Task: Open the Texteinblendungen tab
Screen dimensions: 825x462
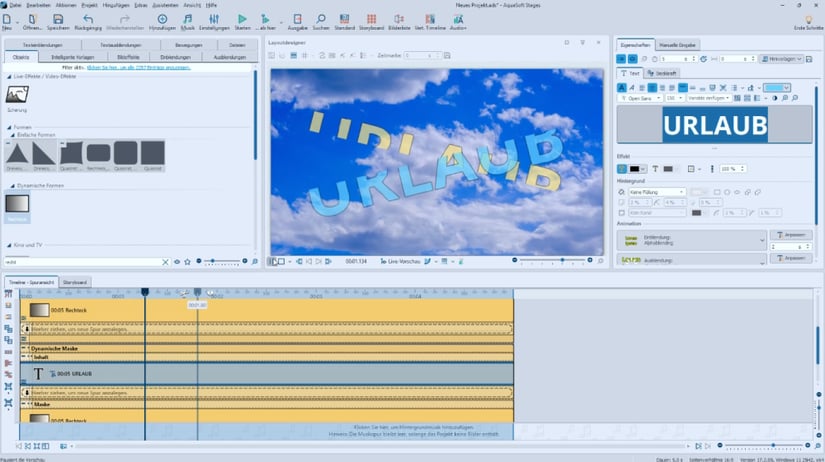Action: pyautogui.click(x=43, y=45)
